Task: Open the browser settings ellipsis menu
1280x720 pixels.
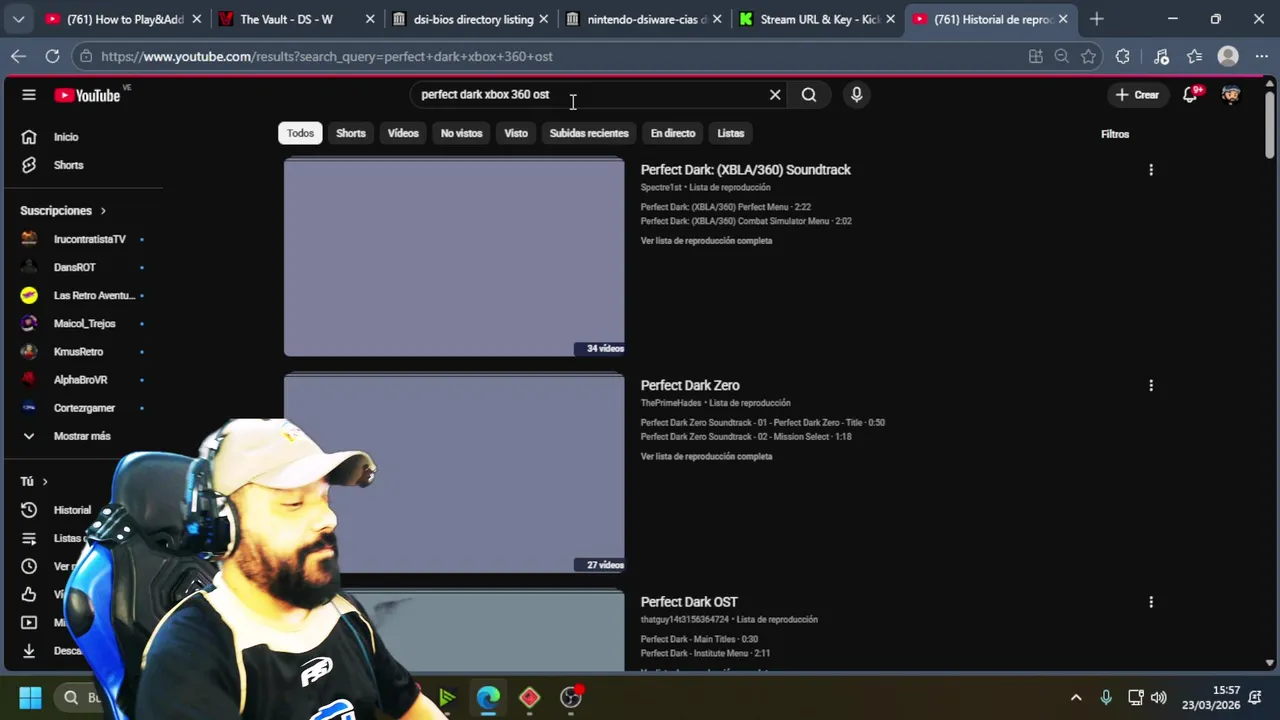Action: coord(1262,57)
